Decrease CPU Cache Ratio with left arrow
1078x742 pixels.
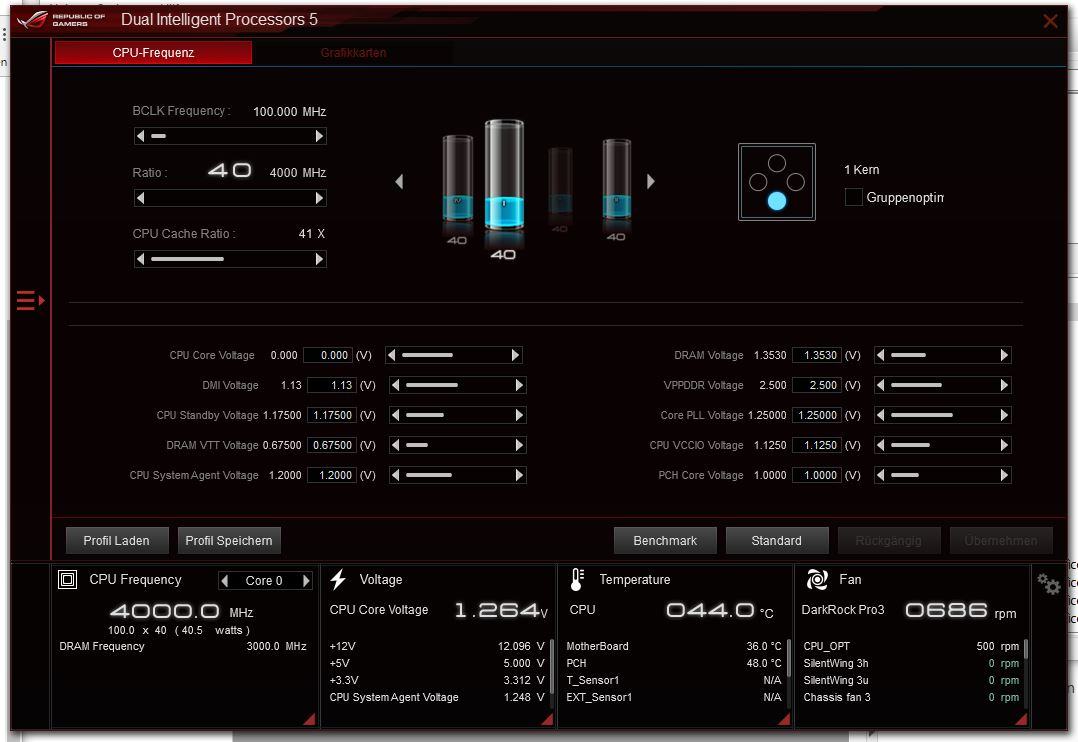(141, 259)
